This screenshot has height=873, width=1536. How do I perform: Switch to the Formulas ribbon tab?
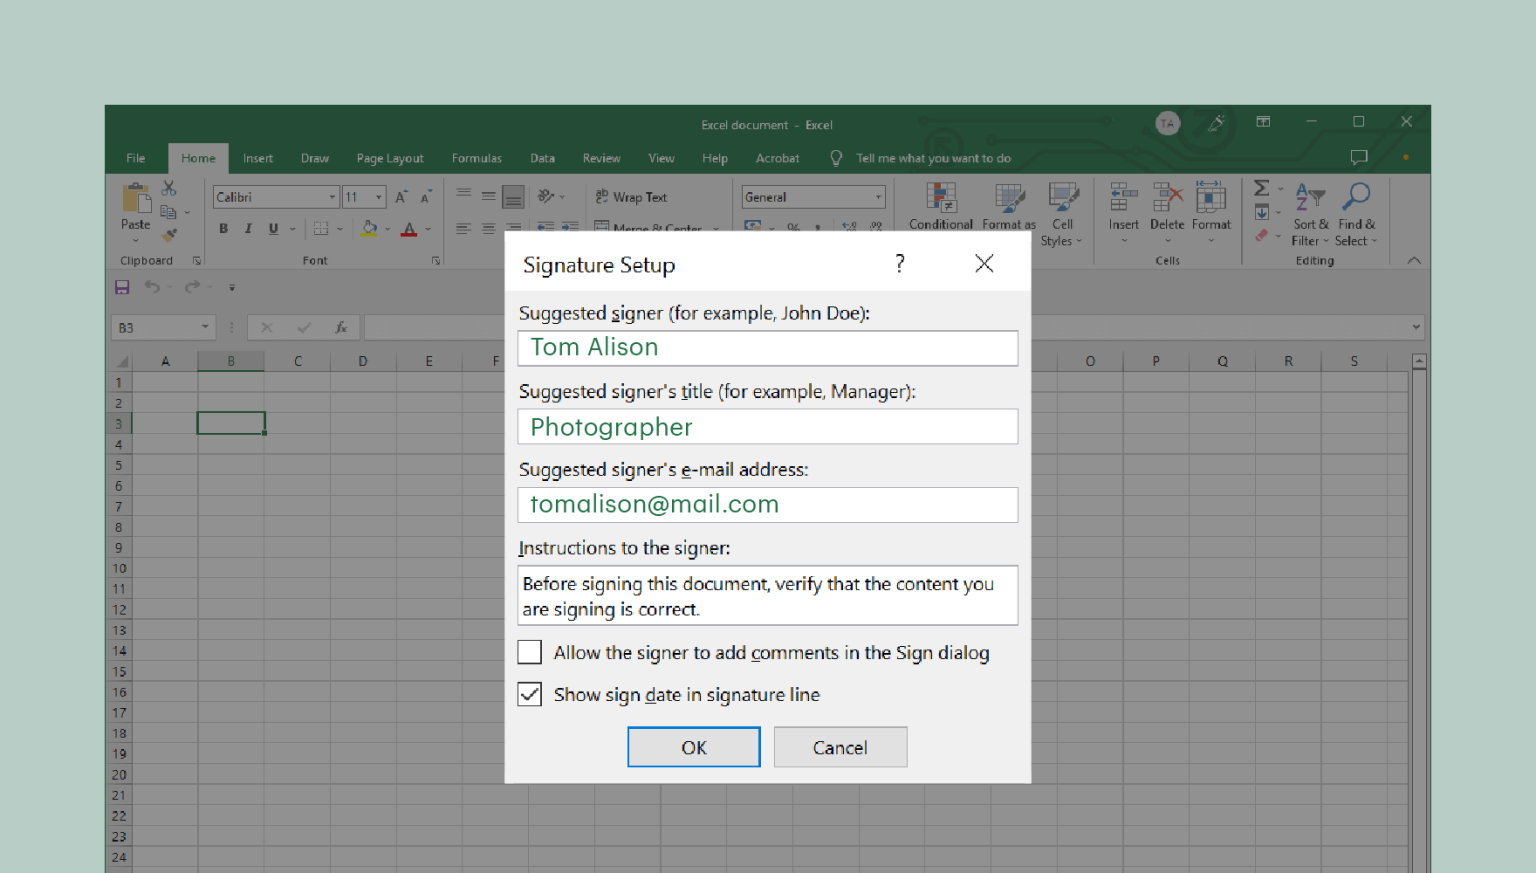(477, 158)
